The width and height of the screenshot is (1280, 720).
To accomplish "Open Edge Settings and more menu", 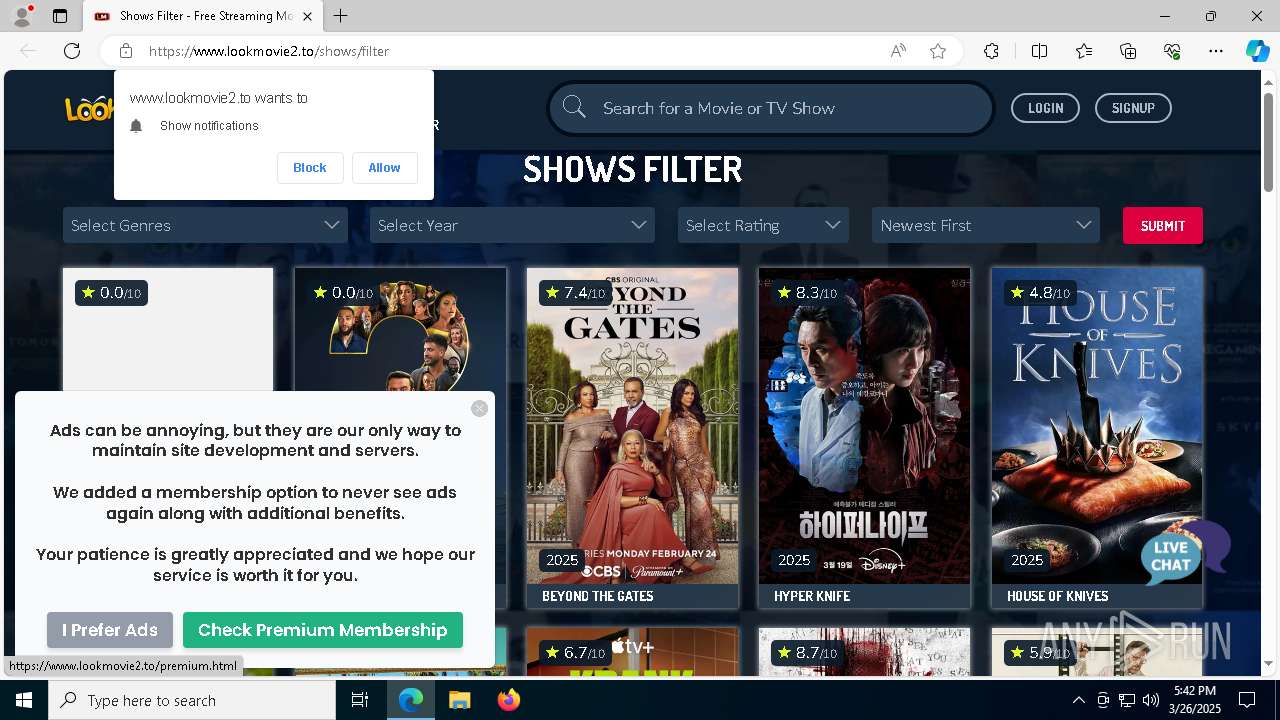I will (1216, 51).
